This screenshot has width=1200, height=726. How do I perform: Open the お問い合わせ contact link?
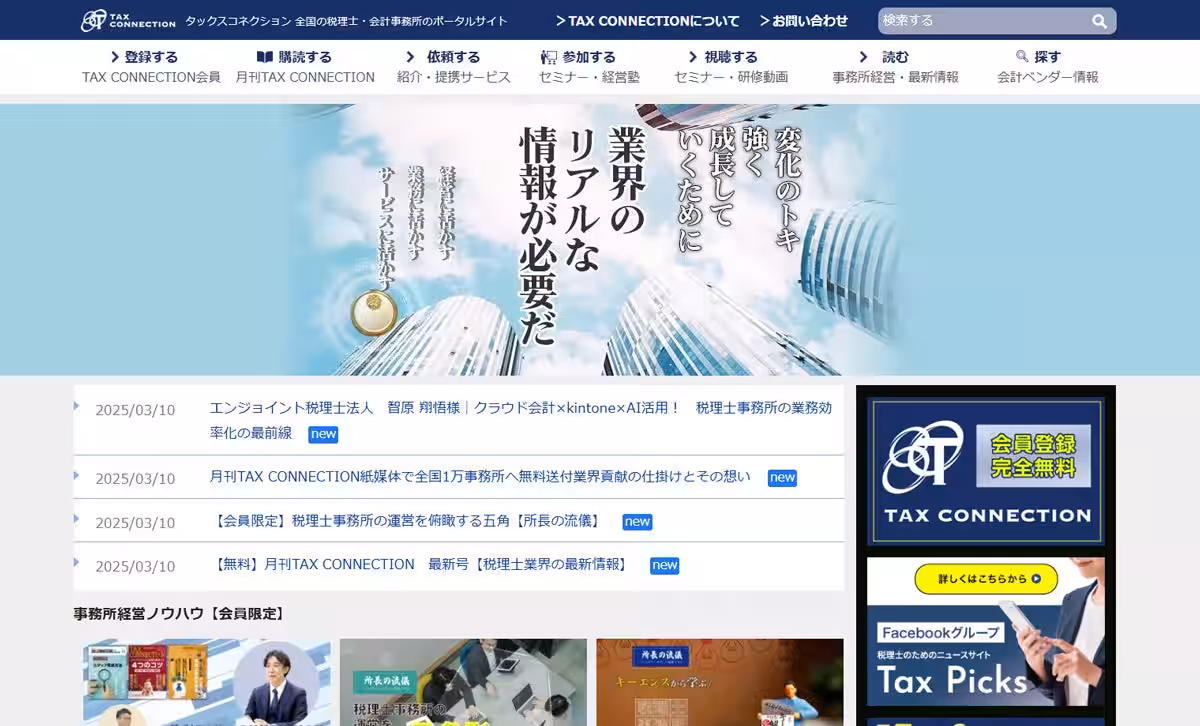click(x=803, y=21)
